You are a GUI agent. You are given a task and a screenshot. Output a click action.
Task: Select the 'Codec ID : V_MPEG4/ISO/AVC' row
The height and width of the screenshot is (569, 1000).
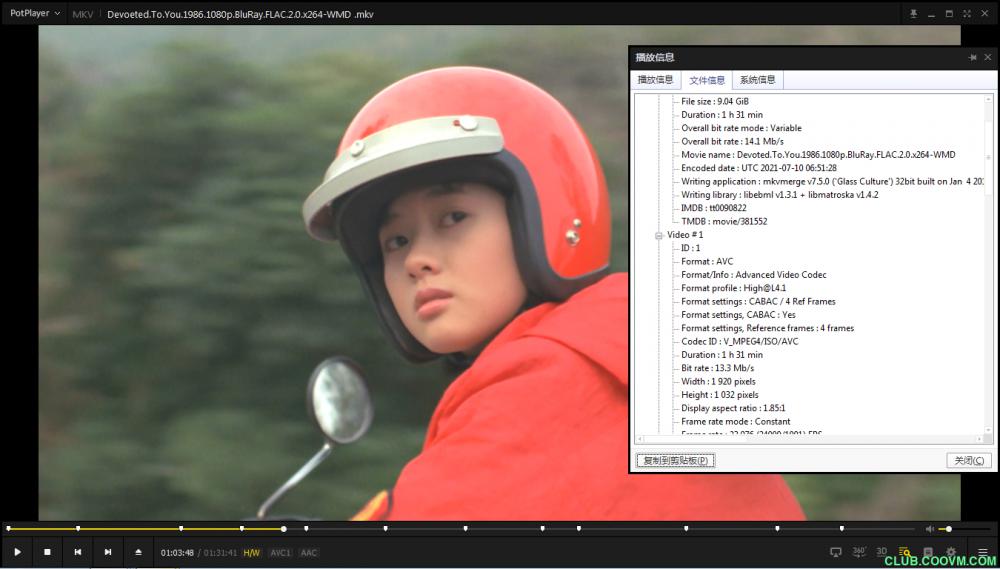coord(739,342)
